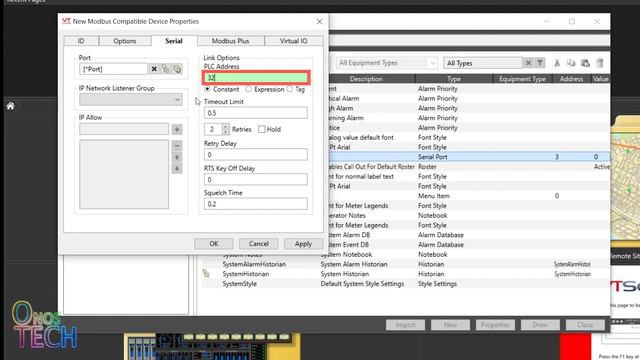Click Draw button in tag browser
This screenshot has height=360, width=640.
click(x=540, y=325)
